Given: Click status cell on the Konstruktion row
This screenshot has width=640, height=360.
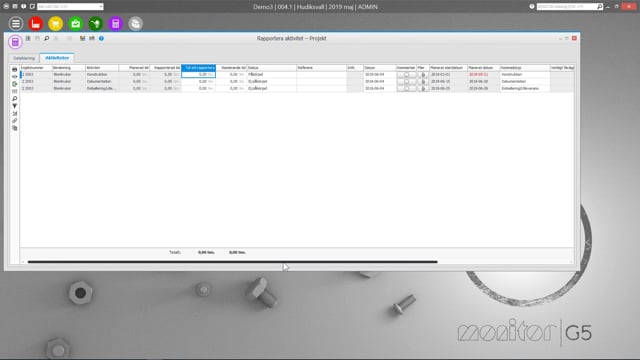Looking at the screenshot, I should pyautogui.click(x=271, y=75).
